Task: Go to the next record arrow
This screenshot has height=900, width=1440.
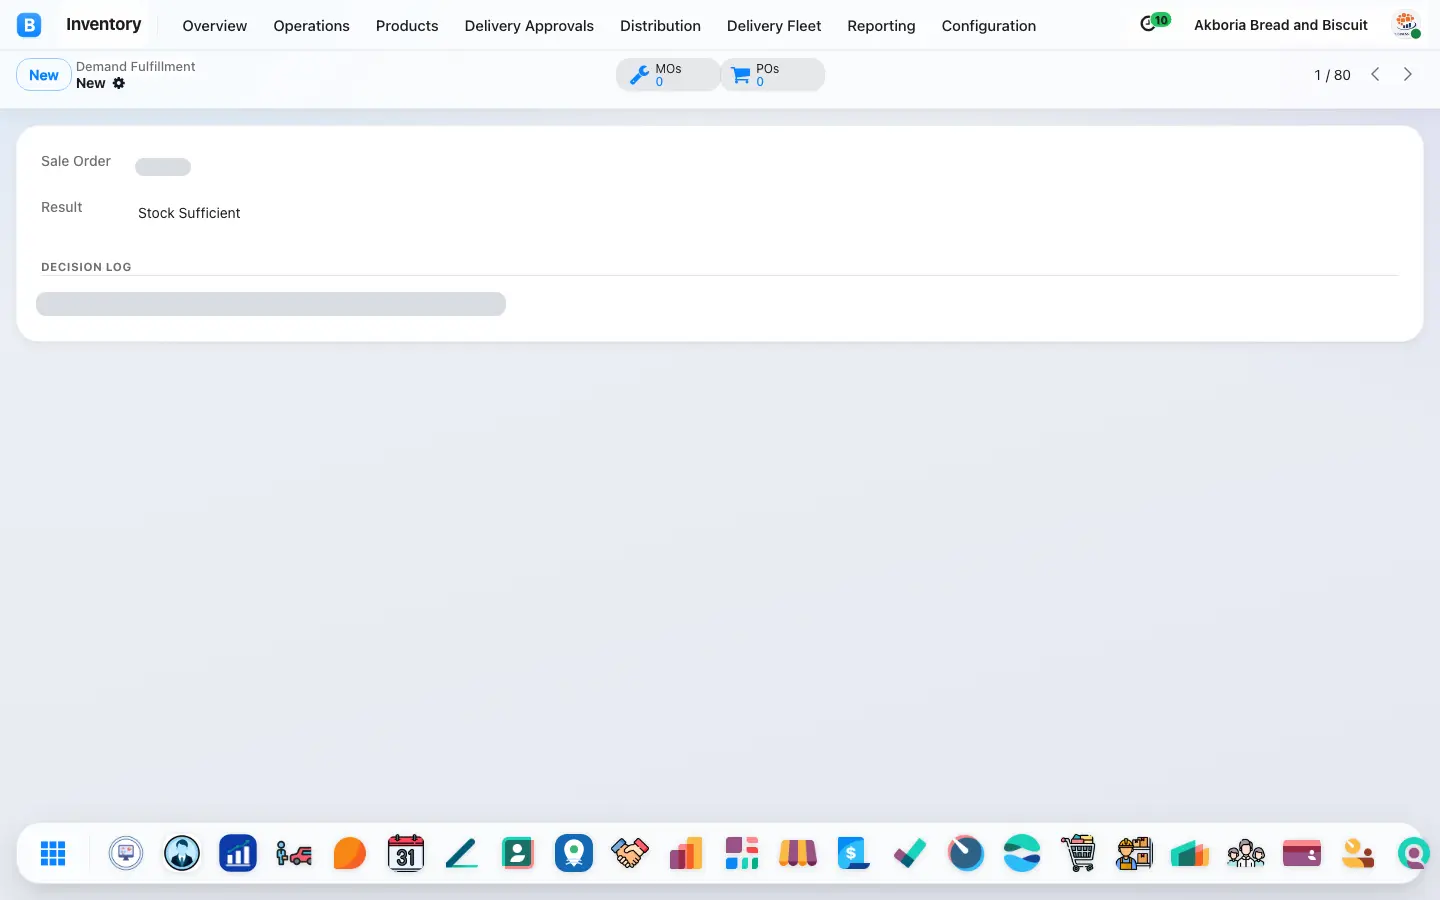Action: click(1408, 75)
